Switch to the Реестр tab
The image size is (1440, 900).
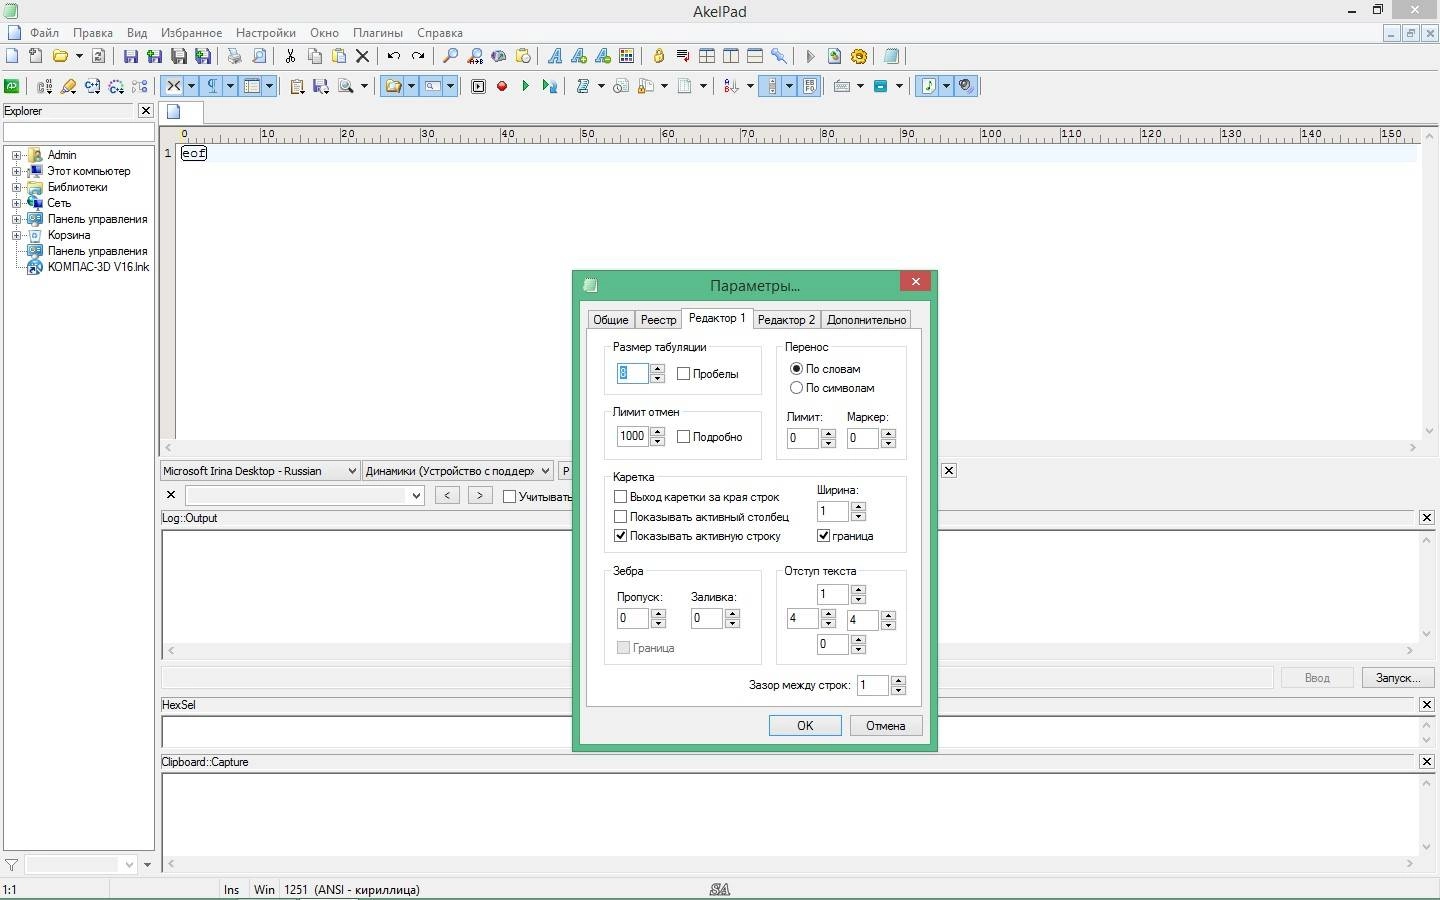tap(658, 320)
